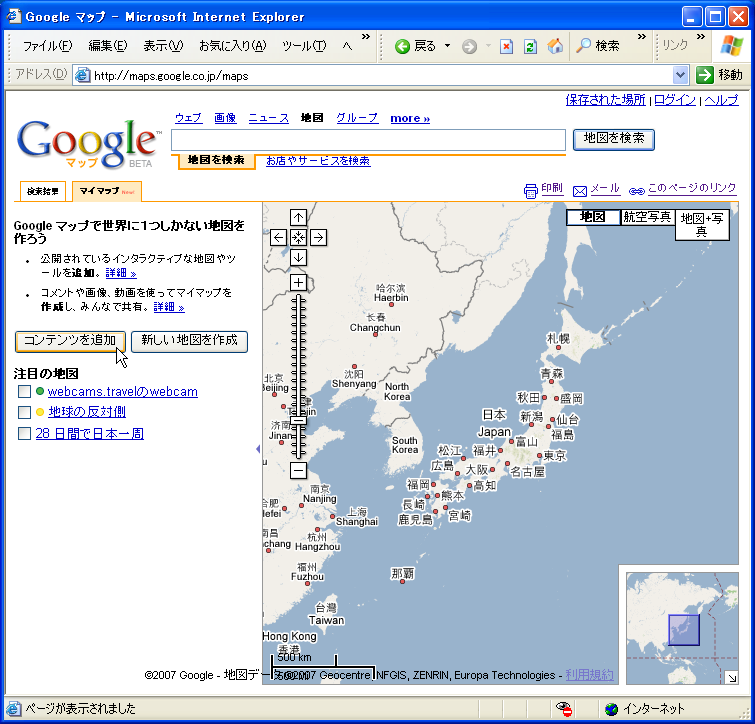This screenshot has height=724, width=755.
Task: Switch to the マイマップ tab
Action: pos(107,191)
